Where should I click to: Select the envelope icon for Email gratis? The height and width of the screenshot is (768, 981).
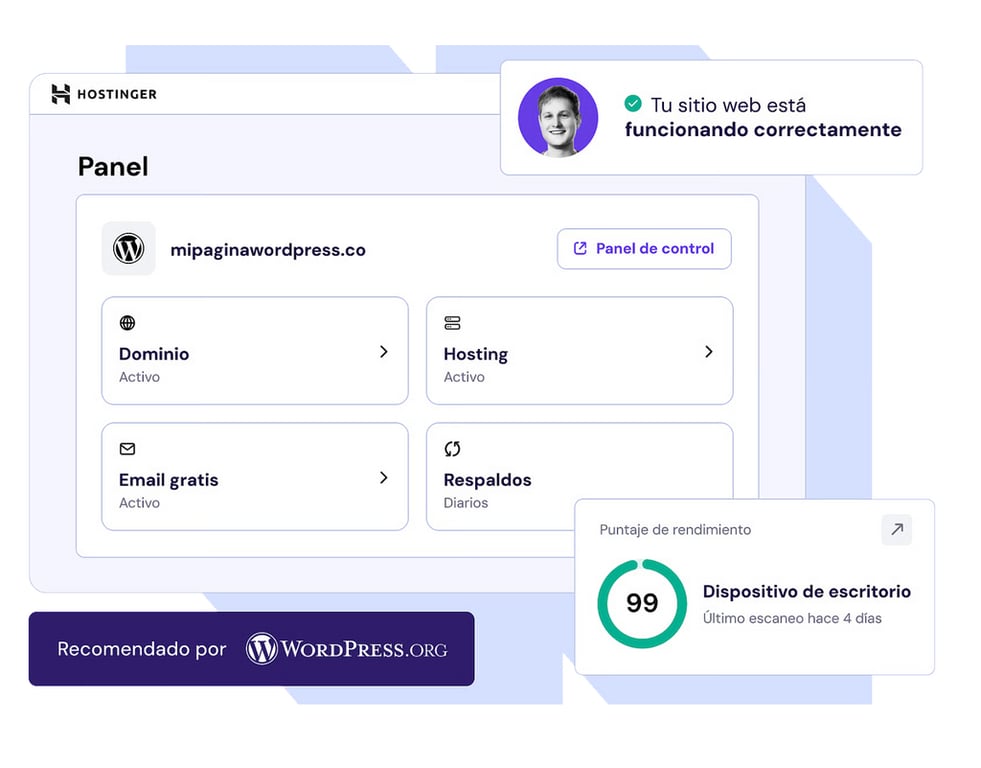coord(127,449)
